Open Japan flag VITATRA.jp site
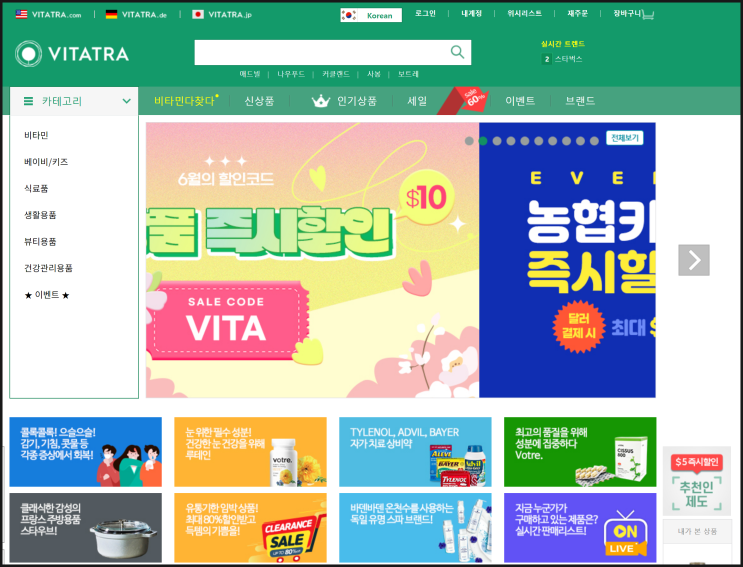 [222, 15]
